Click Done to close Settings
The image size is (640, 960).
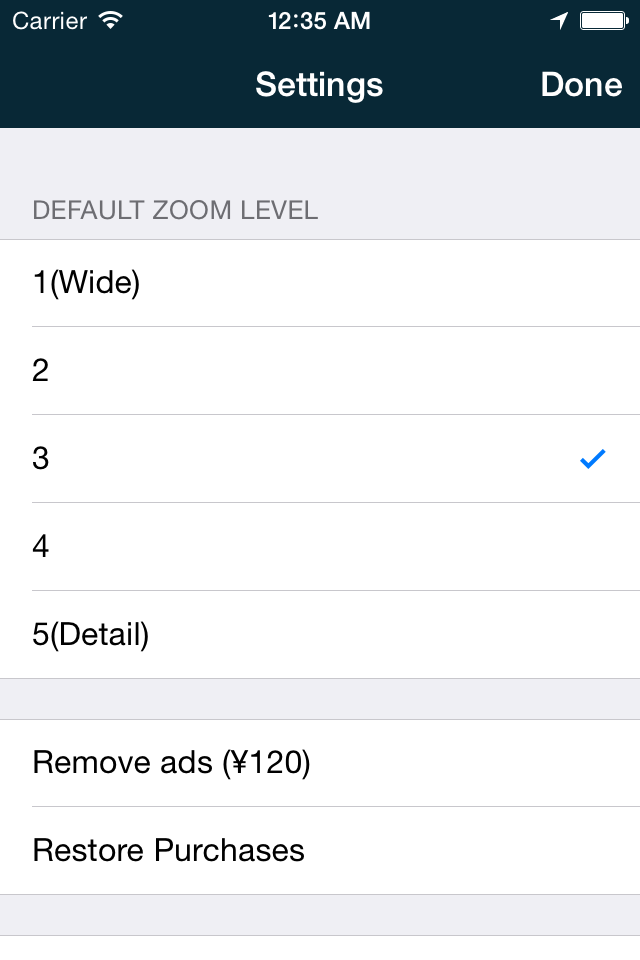[581, 84]
